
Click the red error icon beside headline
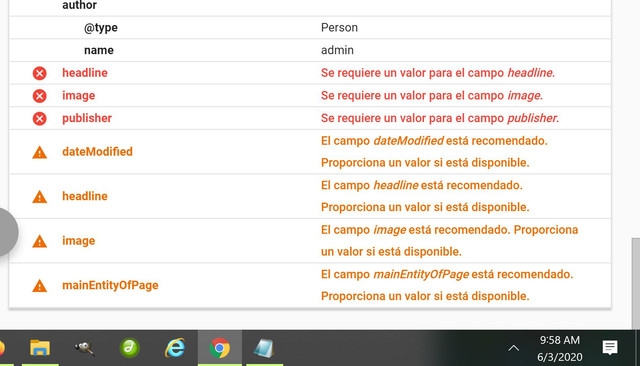(x=40, y=73)
